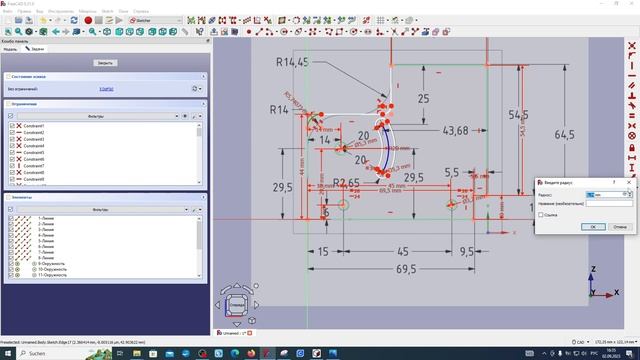Select the Split edge tool
This screenshot has width=640, height=360.
(415, 31)
